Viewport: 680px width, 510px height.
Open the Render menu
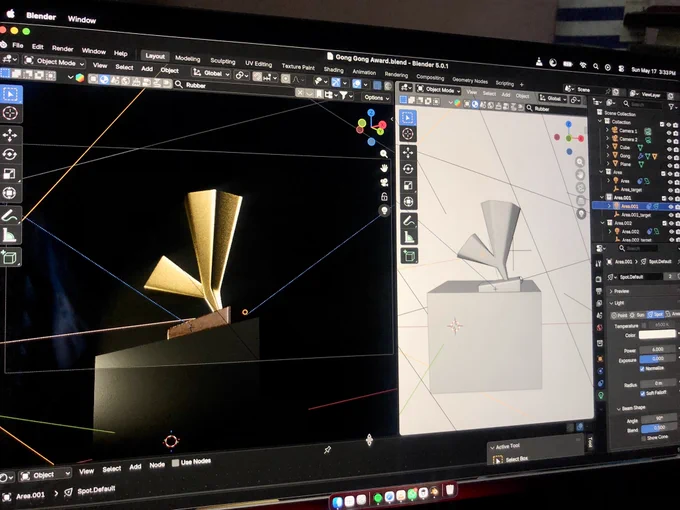62,48
